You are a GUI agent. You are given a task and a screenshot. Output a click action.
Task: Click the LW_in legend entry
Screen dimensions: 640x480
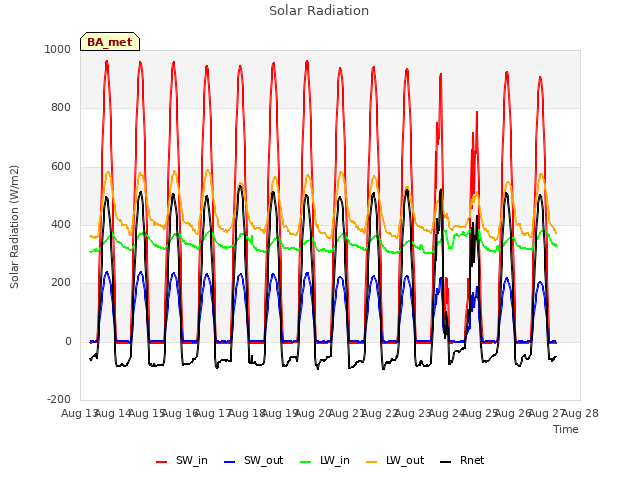tap(325, 461)
